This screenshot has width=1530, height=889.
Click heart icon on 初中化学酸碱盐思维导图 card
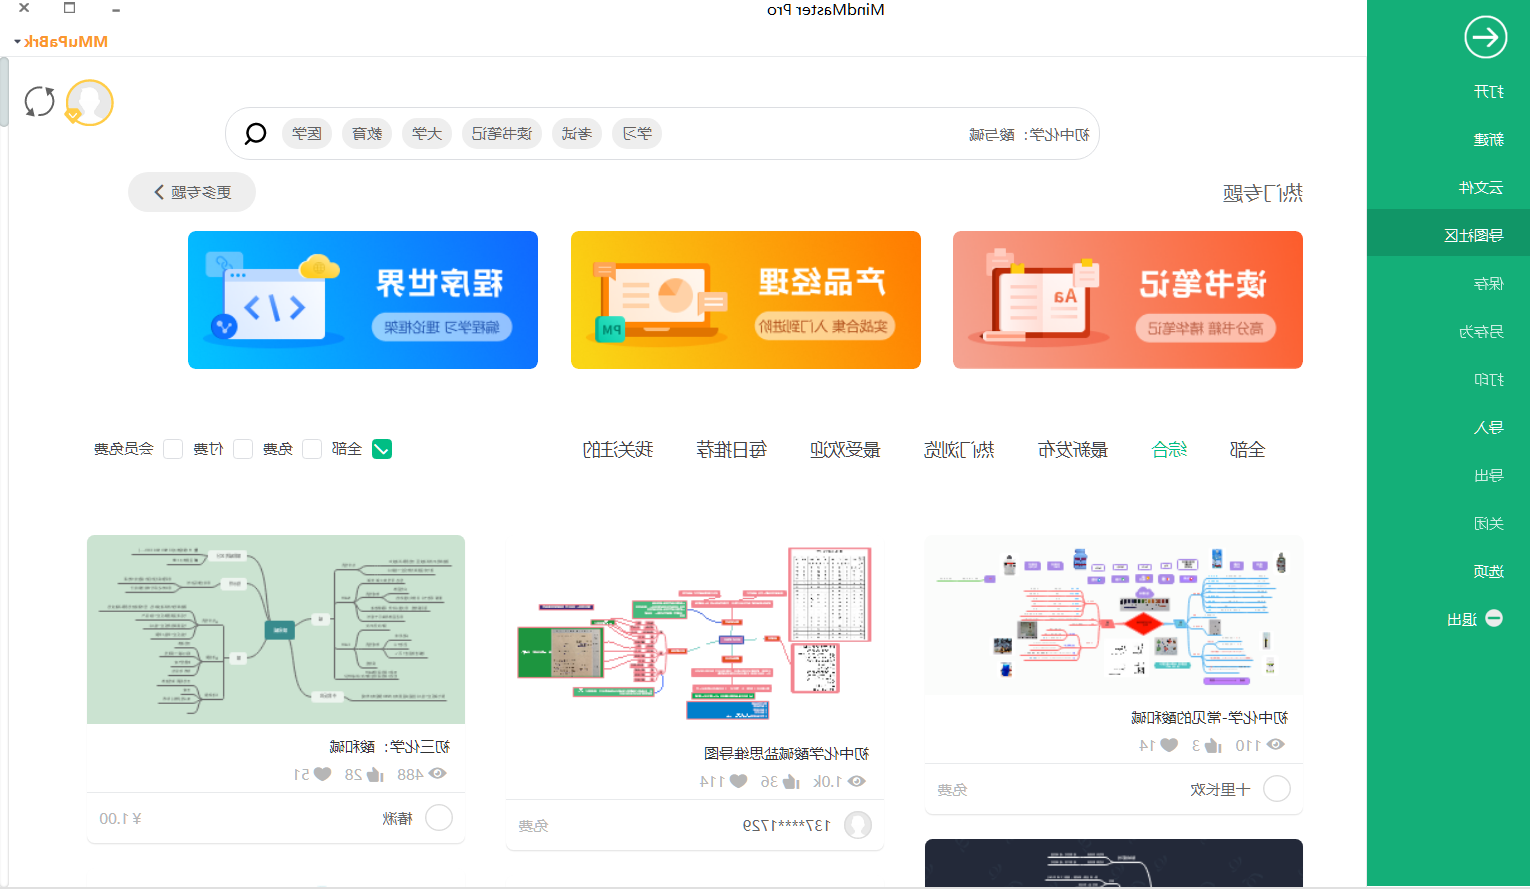[738, 781]
